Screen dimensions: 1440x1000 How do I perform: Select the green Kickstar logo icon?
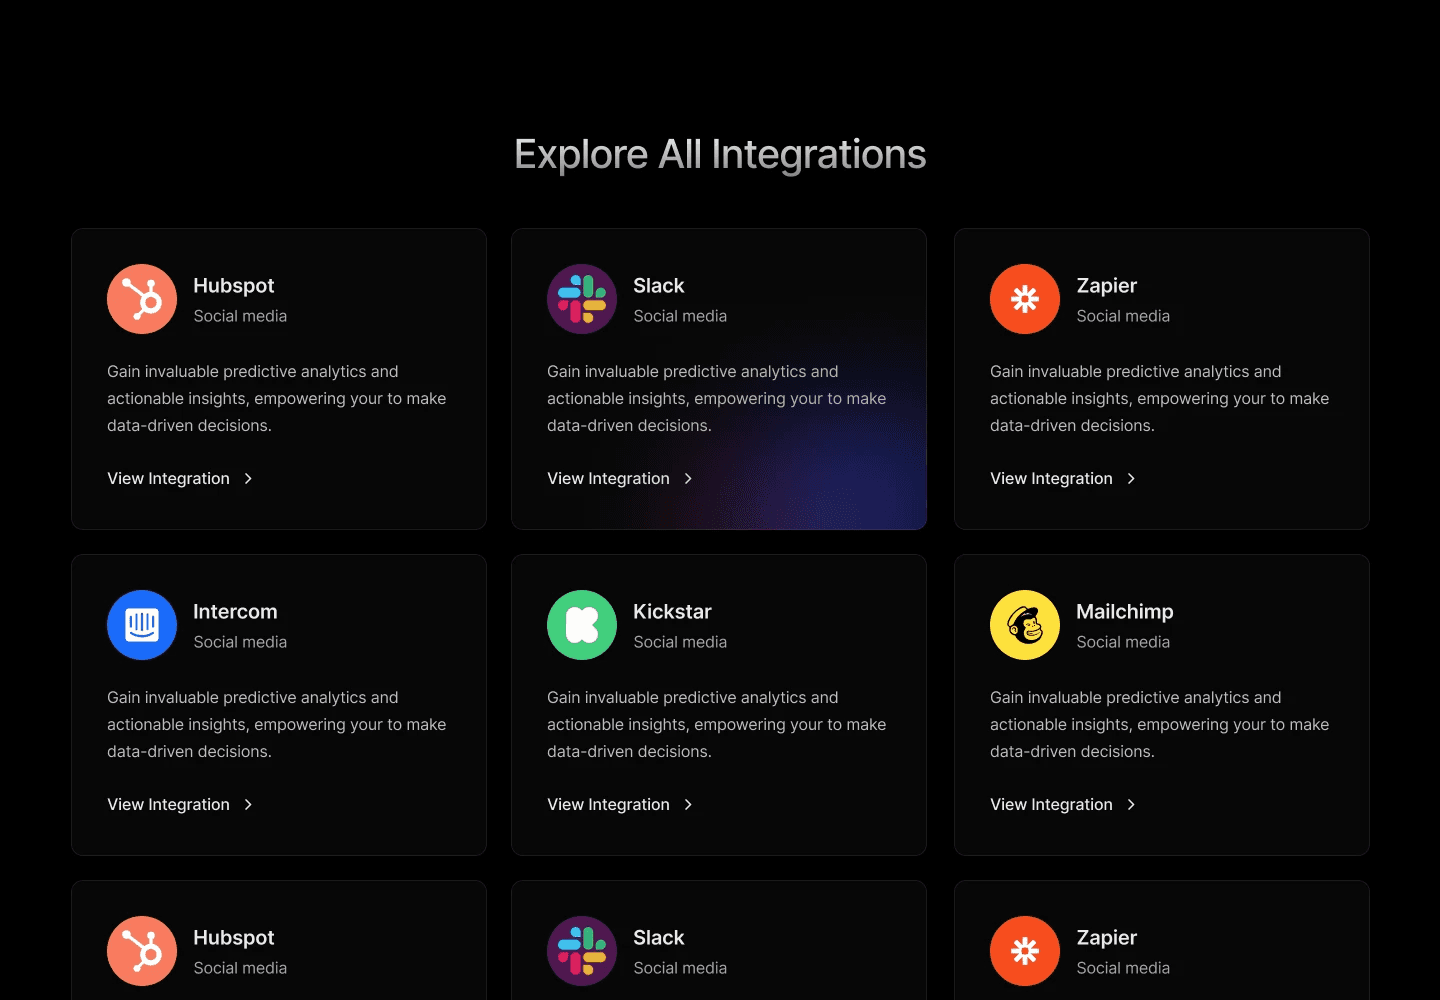(582, 625)
